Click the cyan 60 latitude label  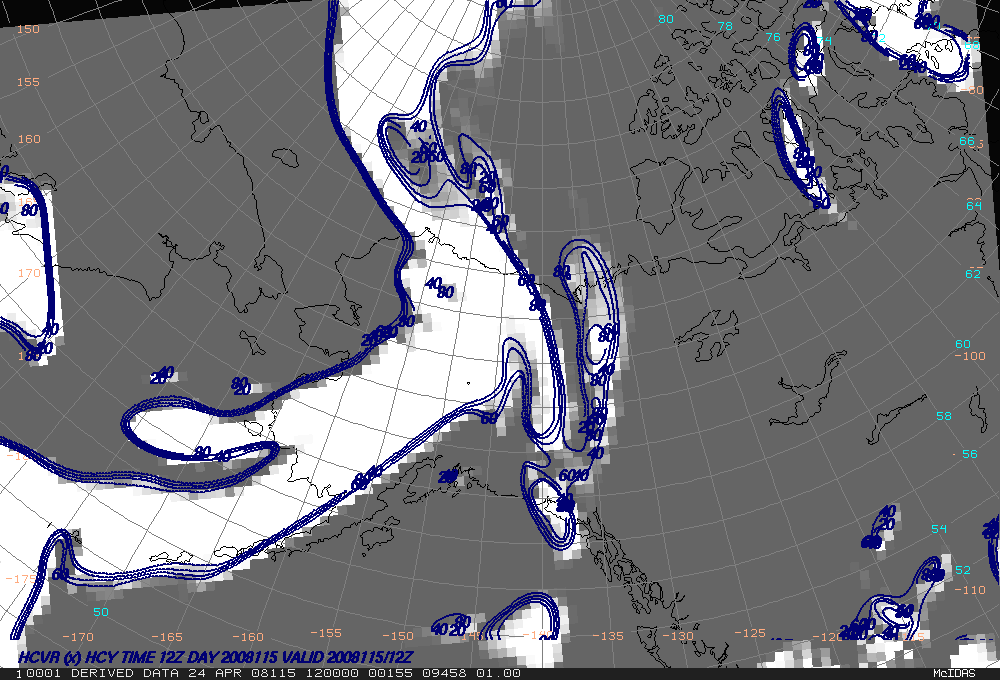(x=962, y=344)
